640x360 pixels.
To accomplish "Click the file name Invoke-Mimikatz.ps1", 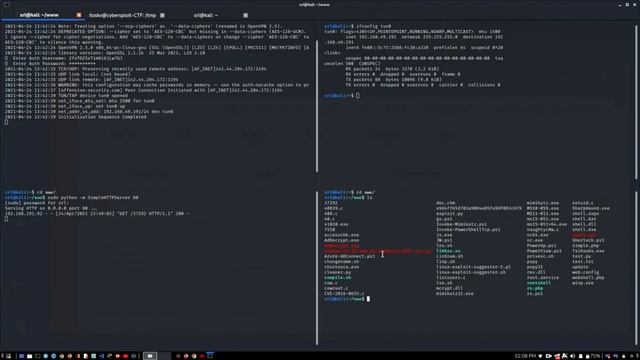I will pyautogui.click(x=461, y=224).
